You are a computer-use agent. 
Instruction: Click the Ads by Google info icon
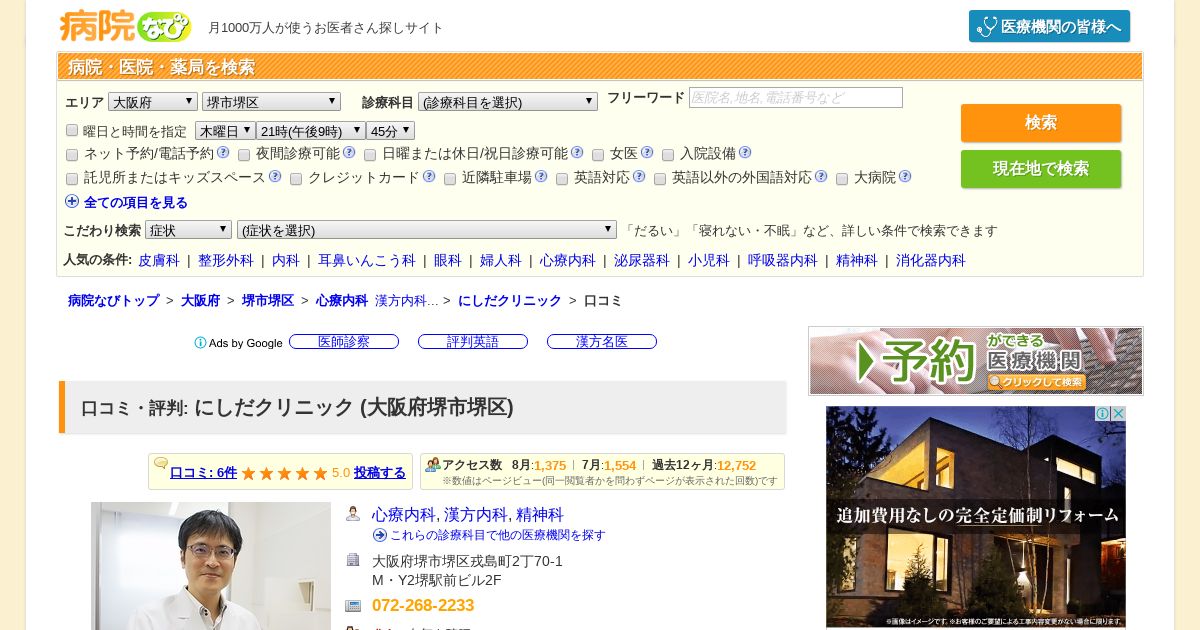[200, 343]
